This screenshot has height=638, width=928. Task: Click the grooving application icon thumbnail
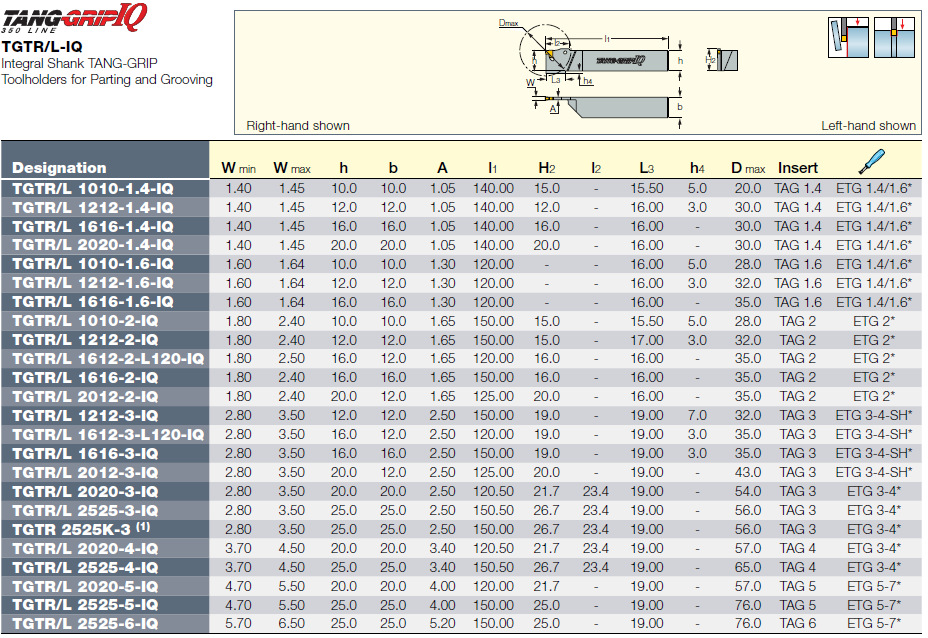pos(894,37)
